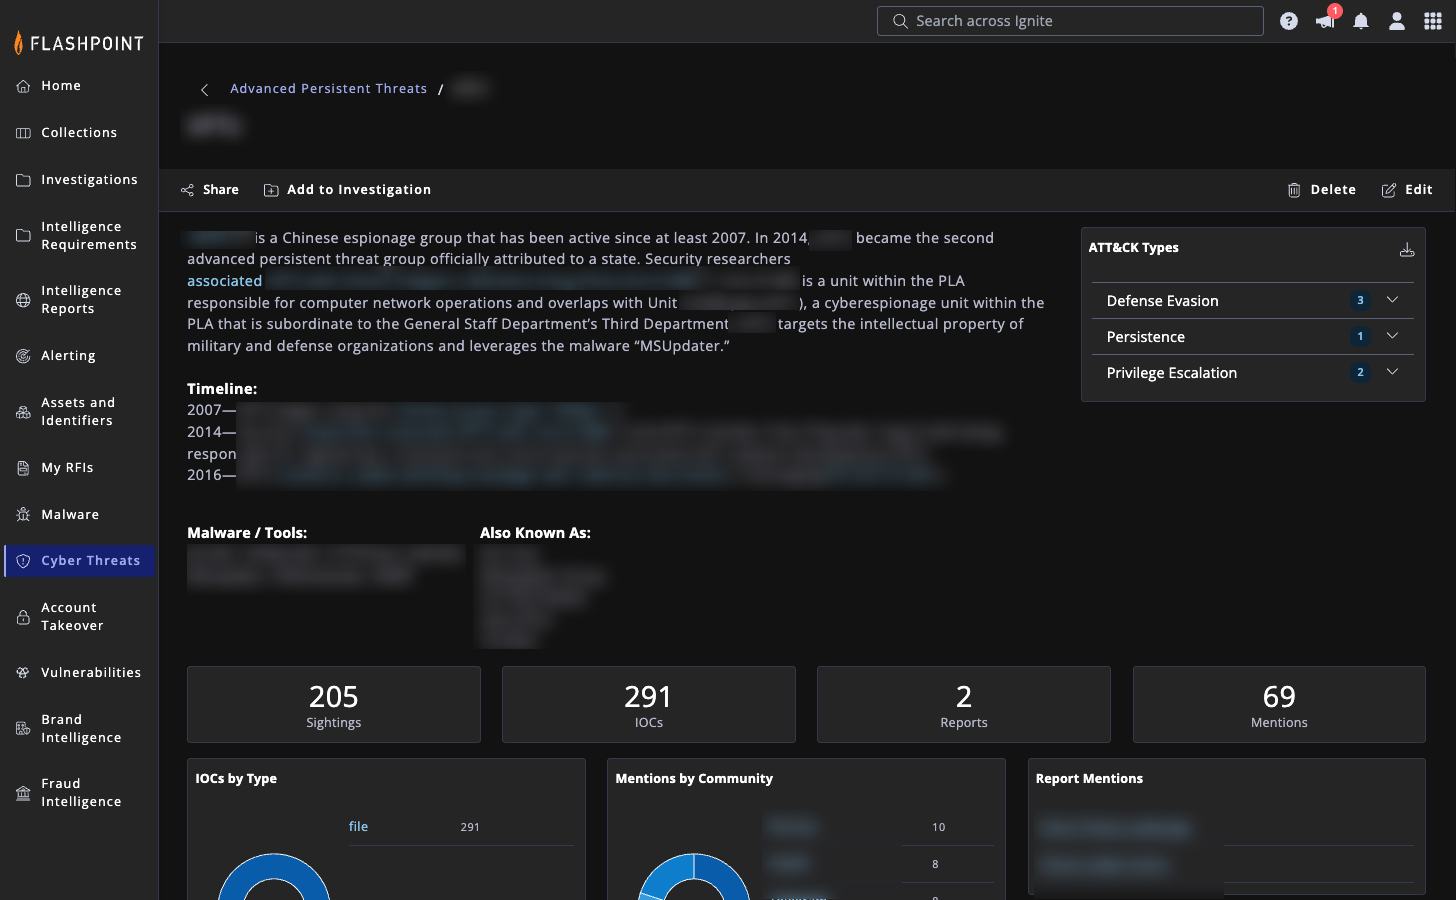Open the 205 Sightings card
This screenshot has width=1456, height=900.
tap(333, 704)
